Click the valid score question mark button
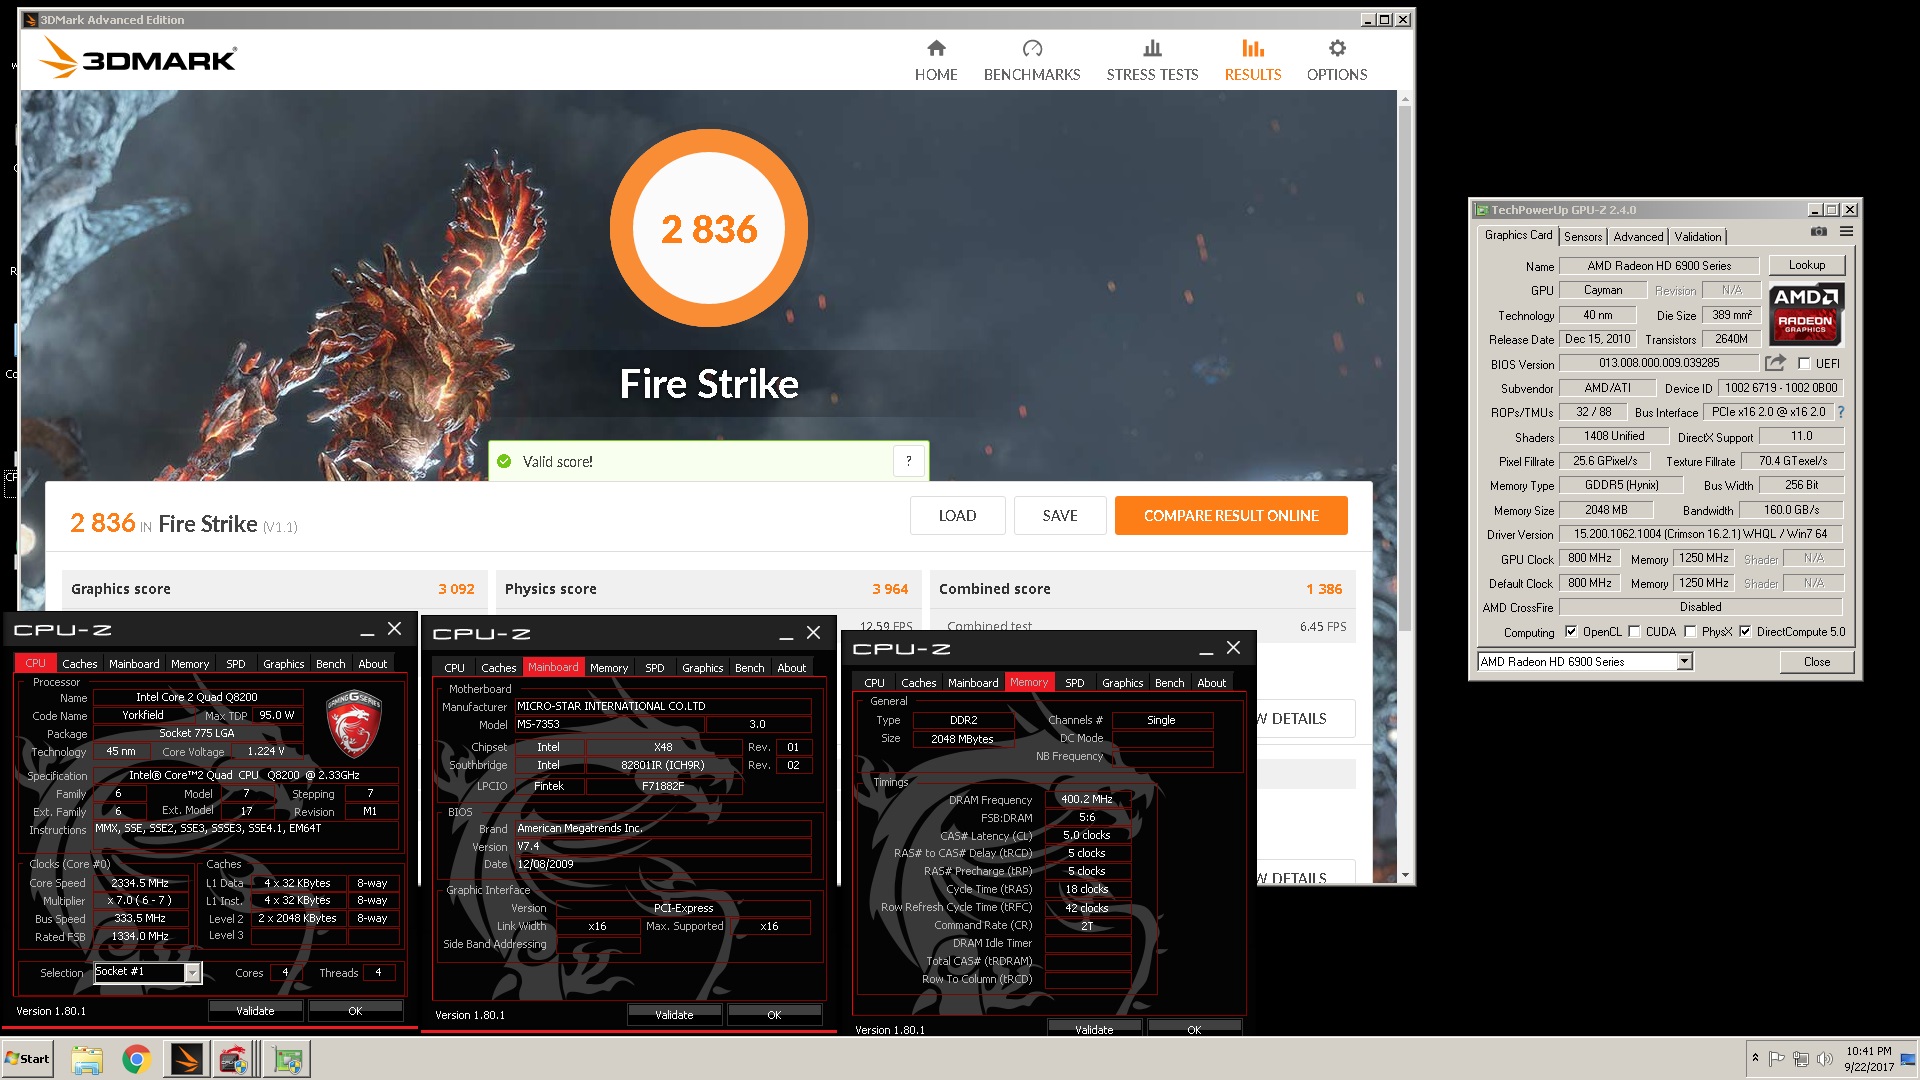The width and height of the screenshot is (1920, 1080). 908,461
